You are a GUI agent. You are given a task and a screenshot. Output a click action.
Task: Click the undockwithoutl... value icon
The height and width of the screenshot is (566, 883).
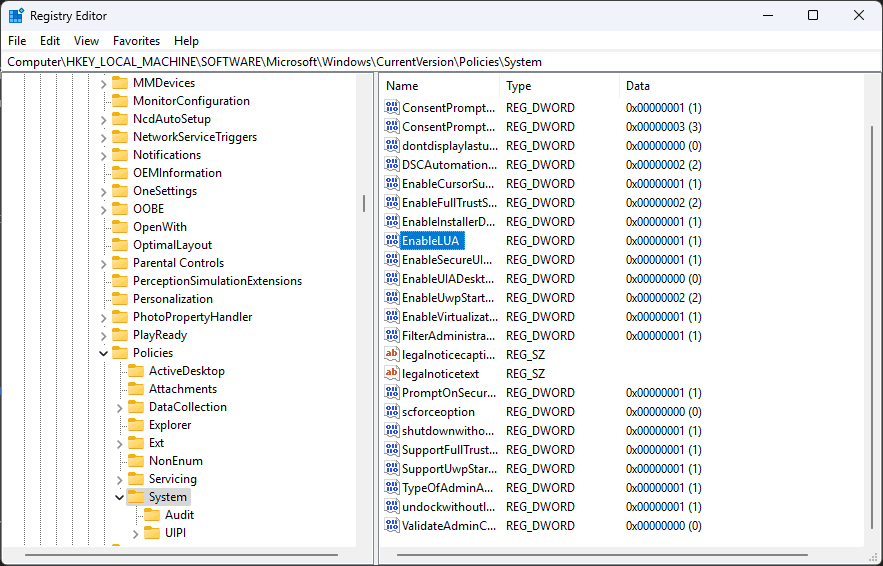[x=391, y=507]
